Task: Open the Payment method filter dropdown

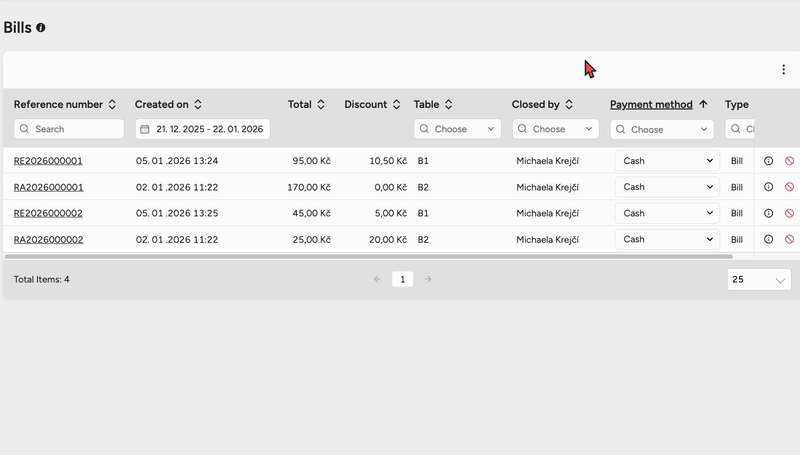Action: pos(661,129)
